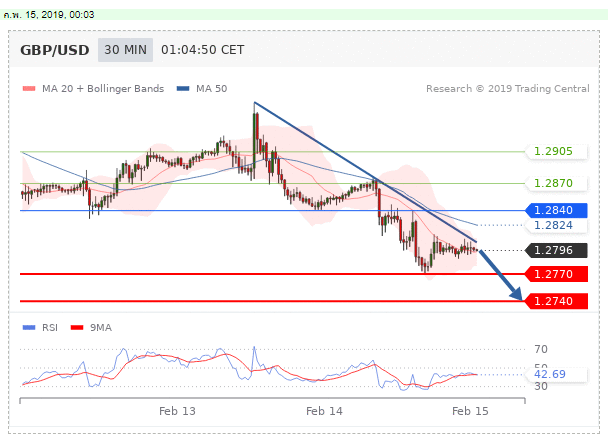Click the Thai date header 15, 2019, 00:03
This screenshot has height=443, width=608.
pos(49,15)
